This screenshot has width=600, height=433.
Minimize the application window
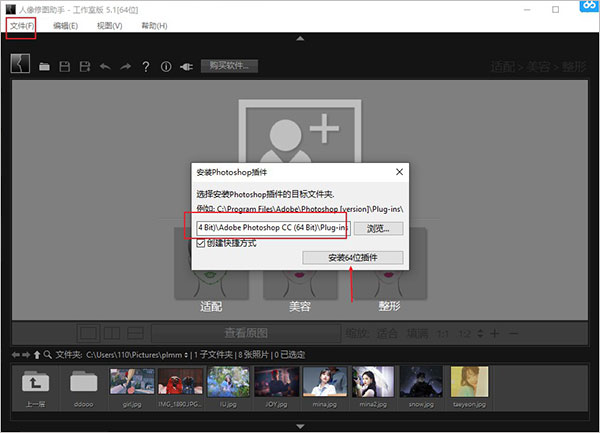point(527,10)
